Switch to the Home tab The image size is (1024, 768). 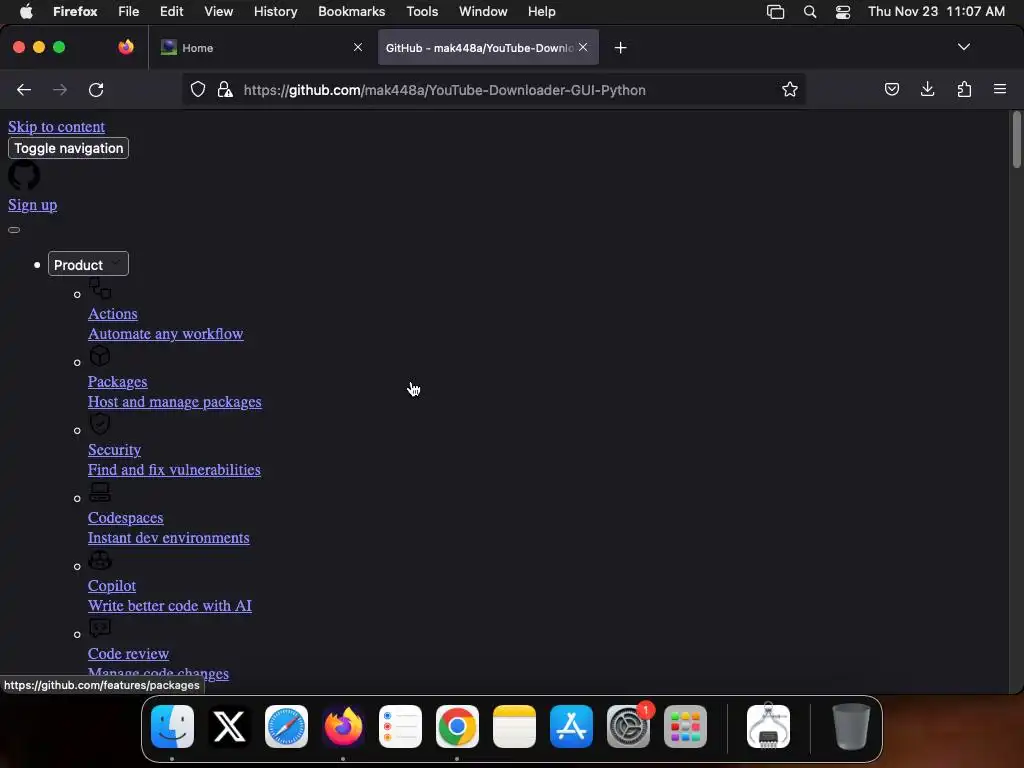[262, 48]
